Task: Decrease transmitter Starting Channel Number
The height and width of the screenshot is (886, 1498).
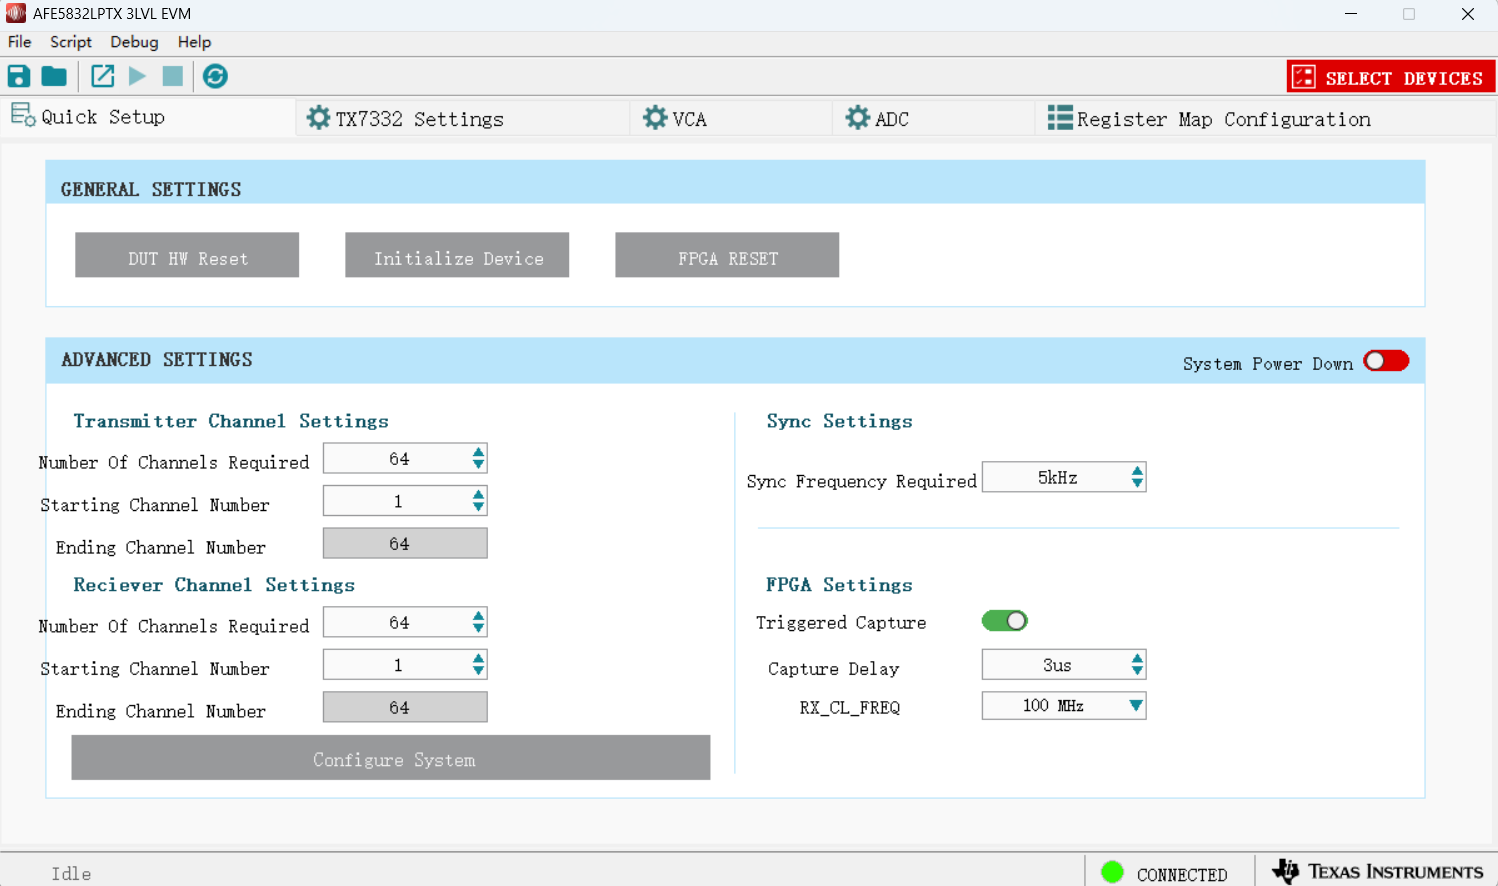Action: tap(479, 507)
